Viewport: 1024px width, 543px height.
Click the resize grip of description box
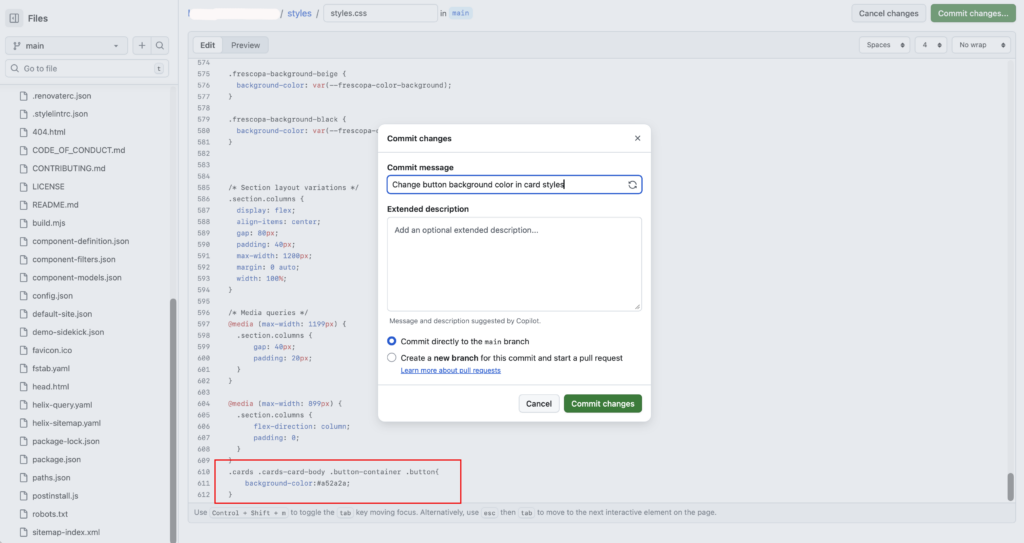pyautogui.click(x=637, y=306)
